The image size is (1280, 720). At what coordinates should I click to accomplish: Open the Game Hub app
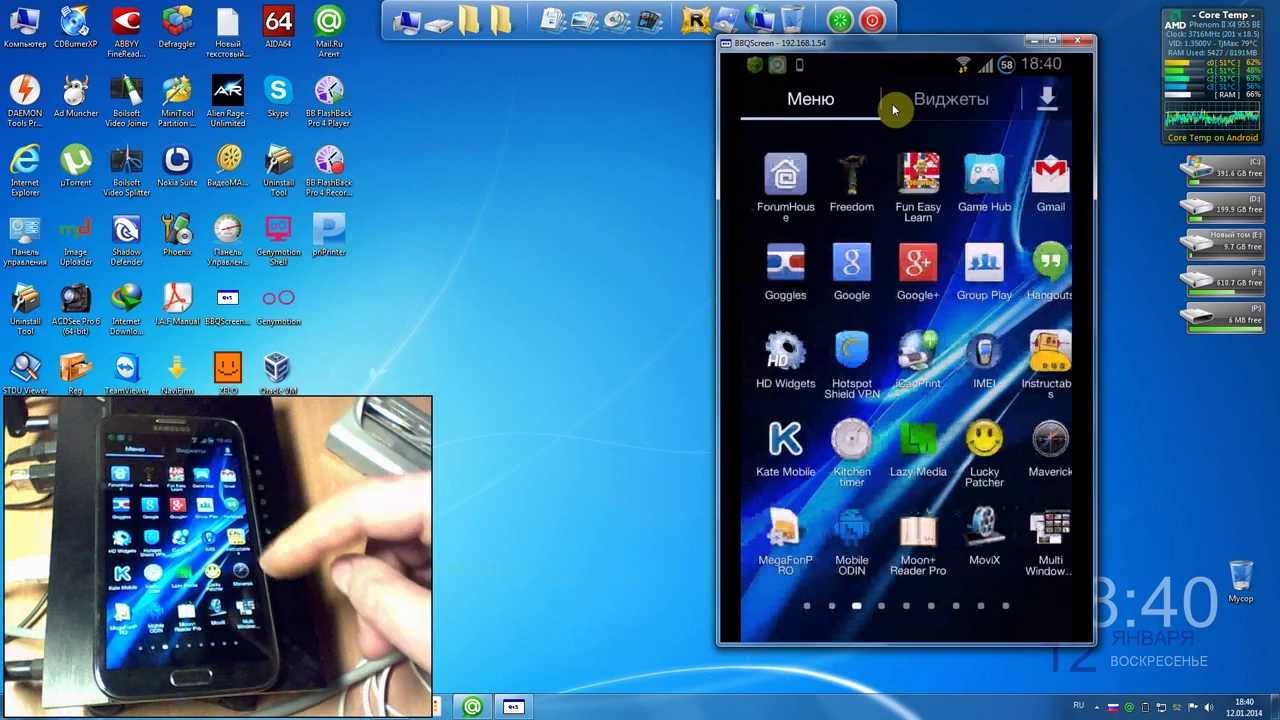(984, 182)
